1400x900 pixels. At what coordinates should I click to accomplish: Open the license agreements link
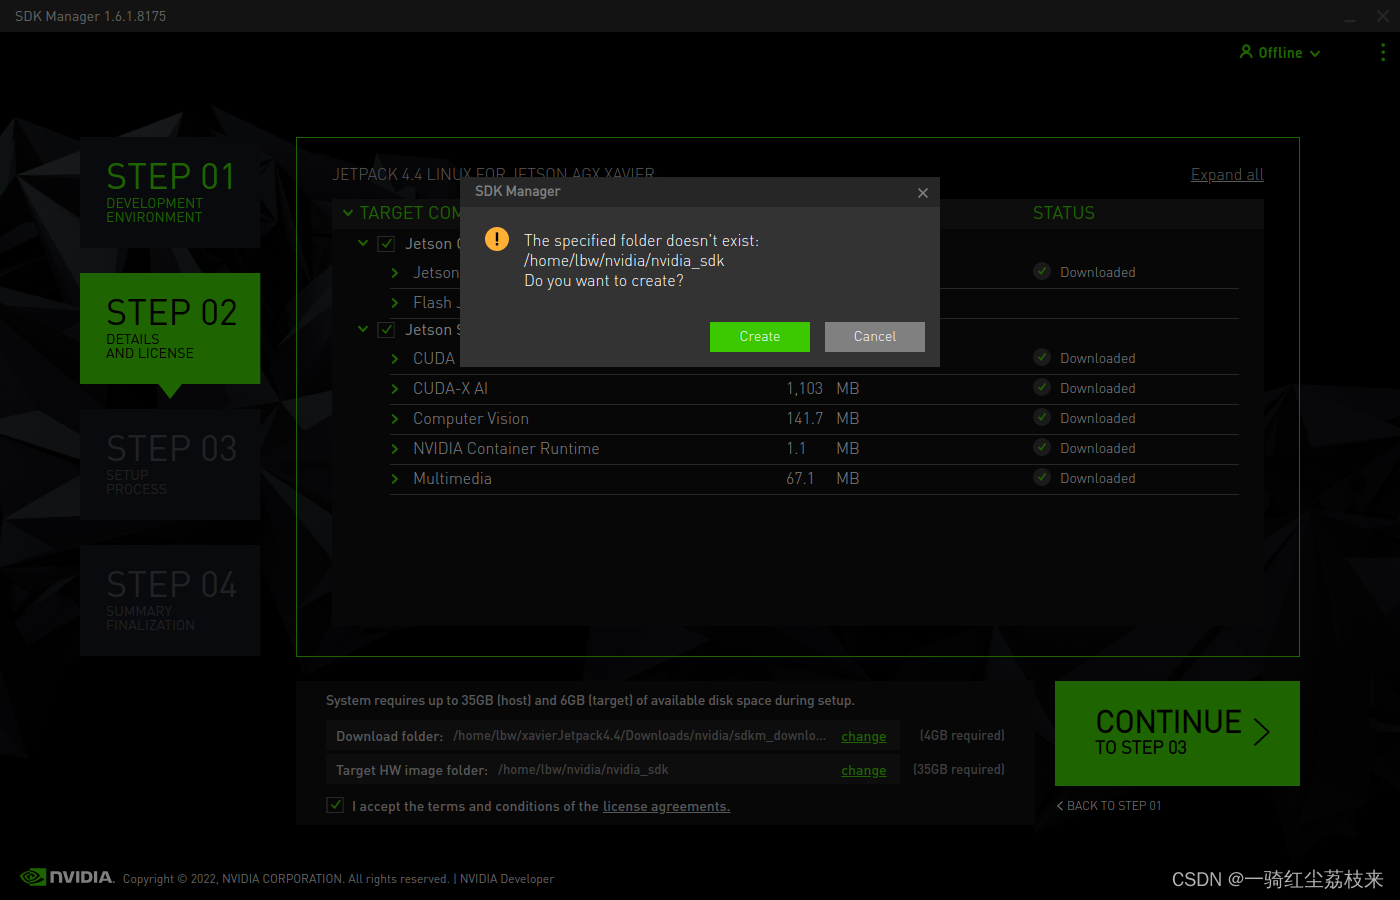tap(666, 806)
